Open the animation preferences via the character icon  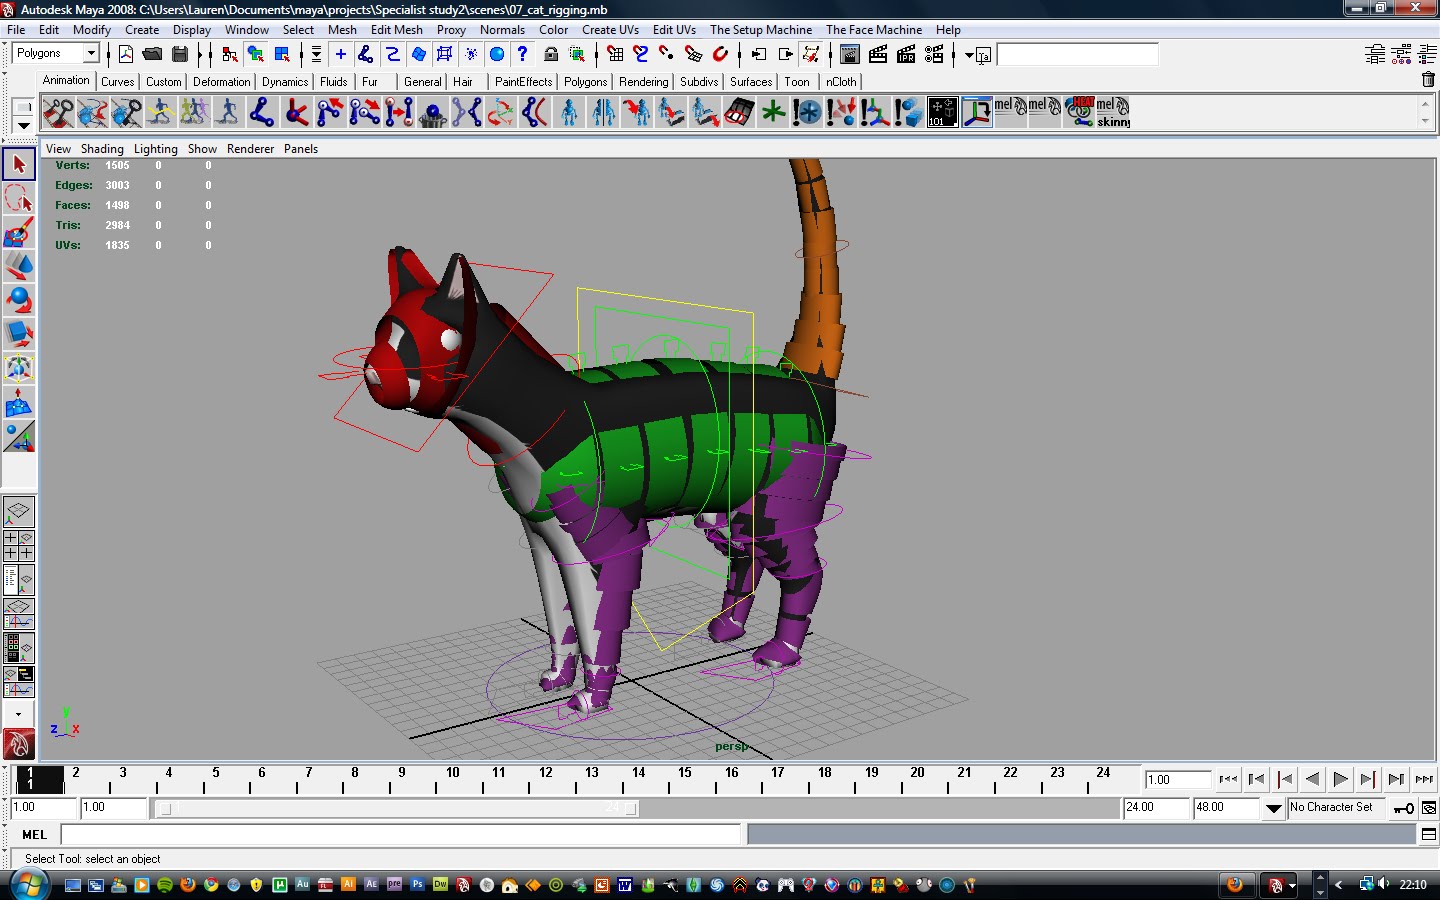click(x=1430, y=809)
